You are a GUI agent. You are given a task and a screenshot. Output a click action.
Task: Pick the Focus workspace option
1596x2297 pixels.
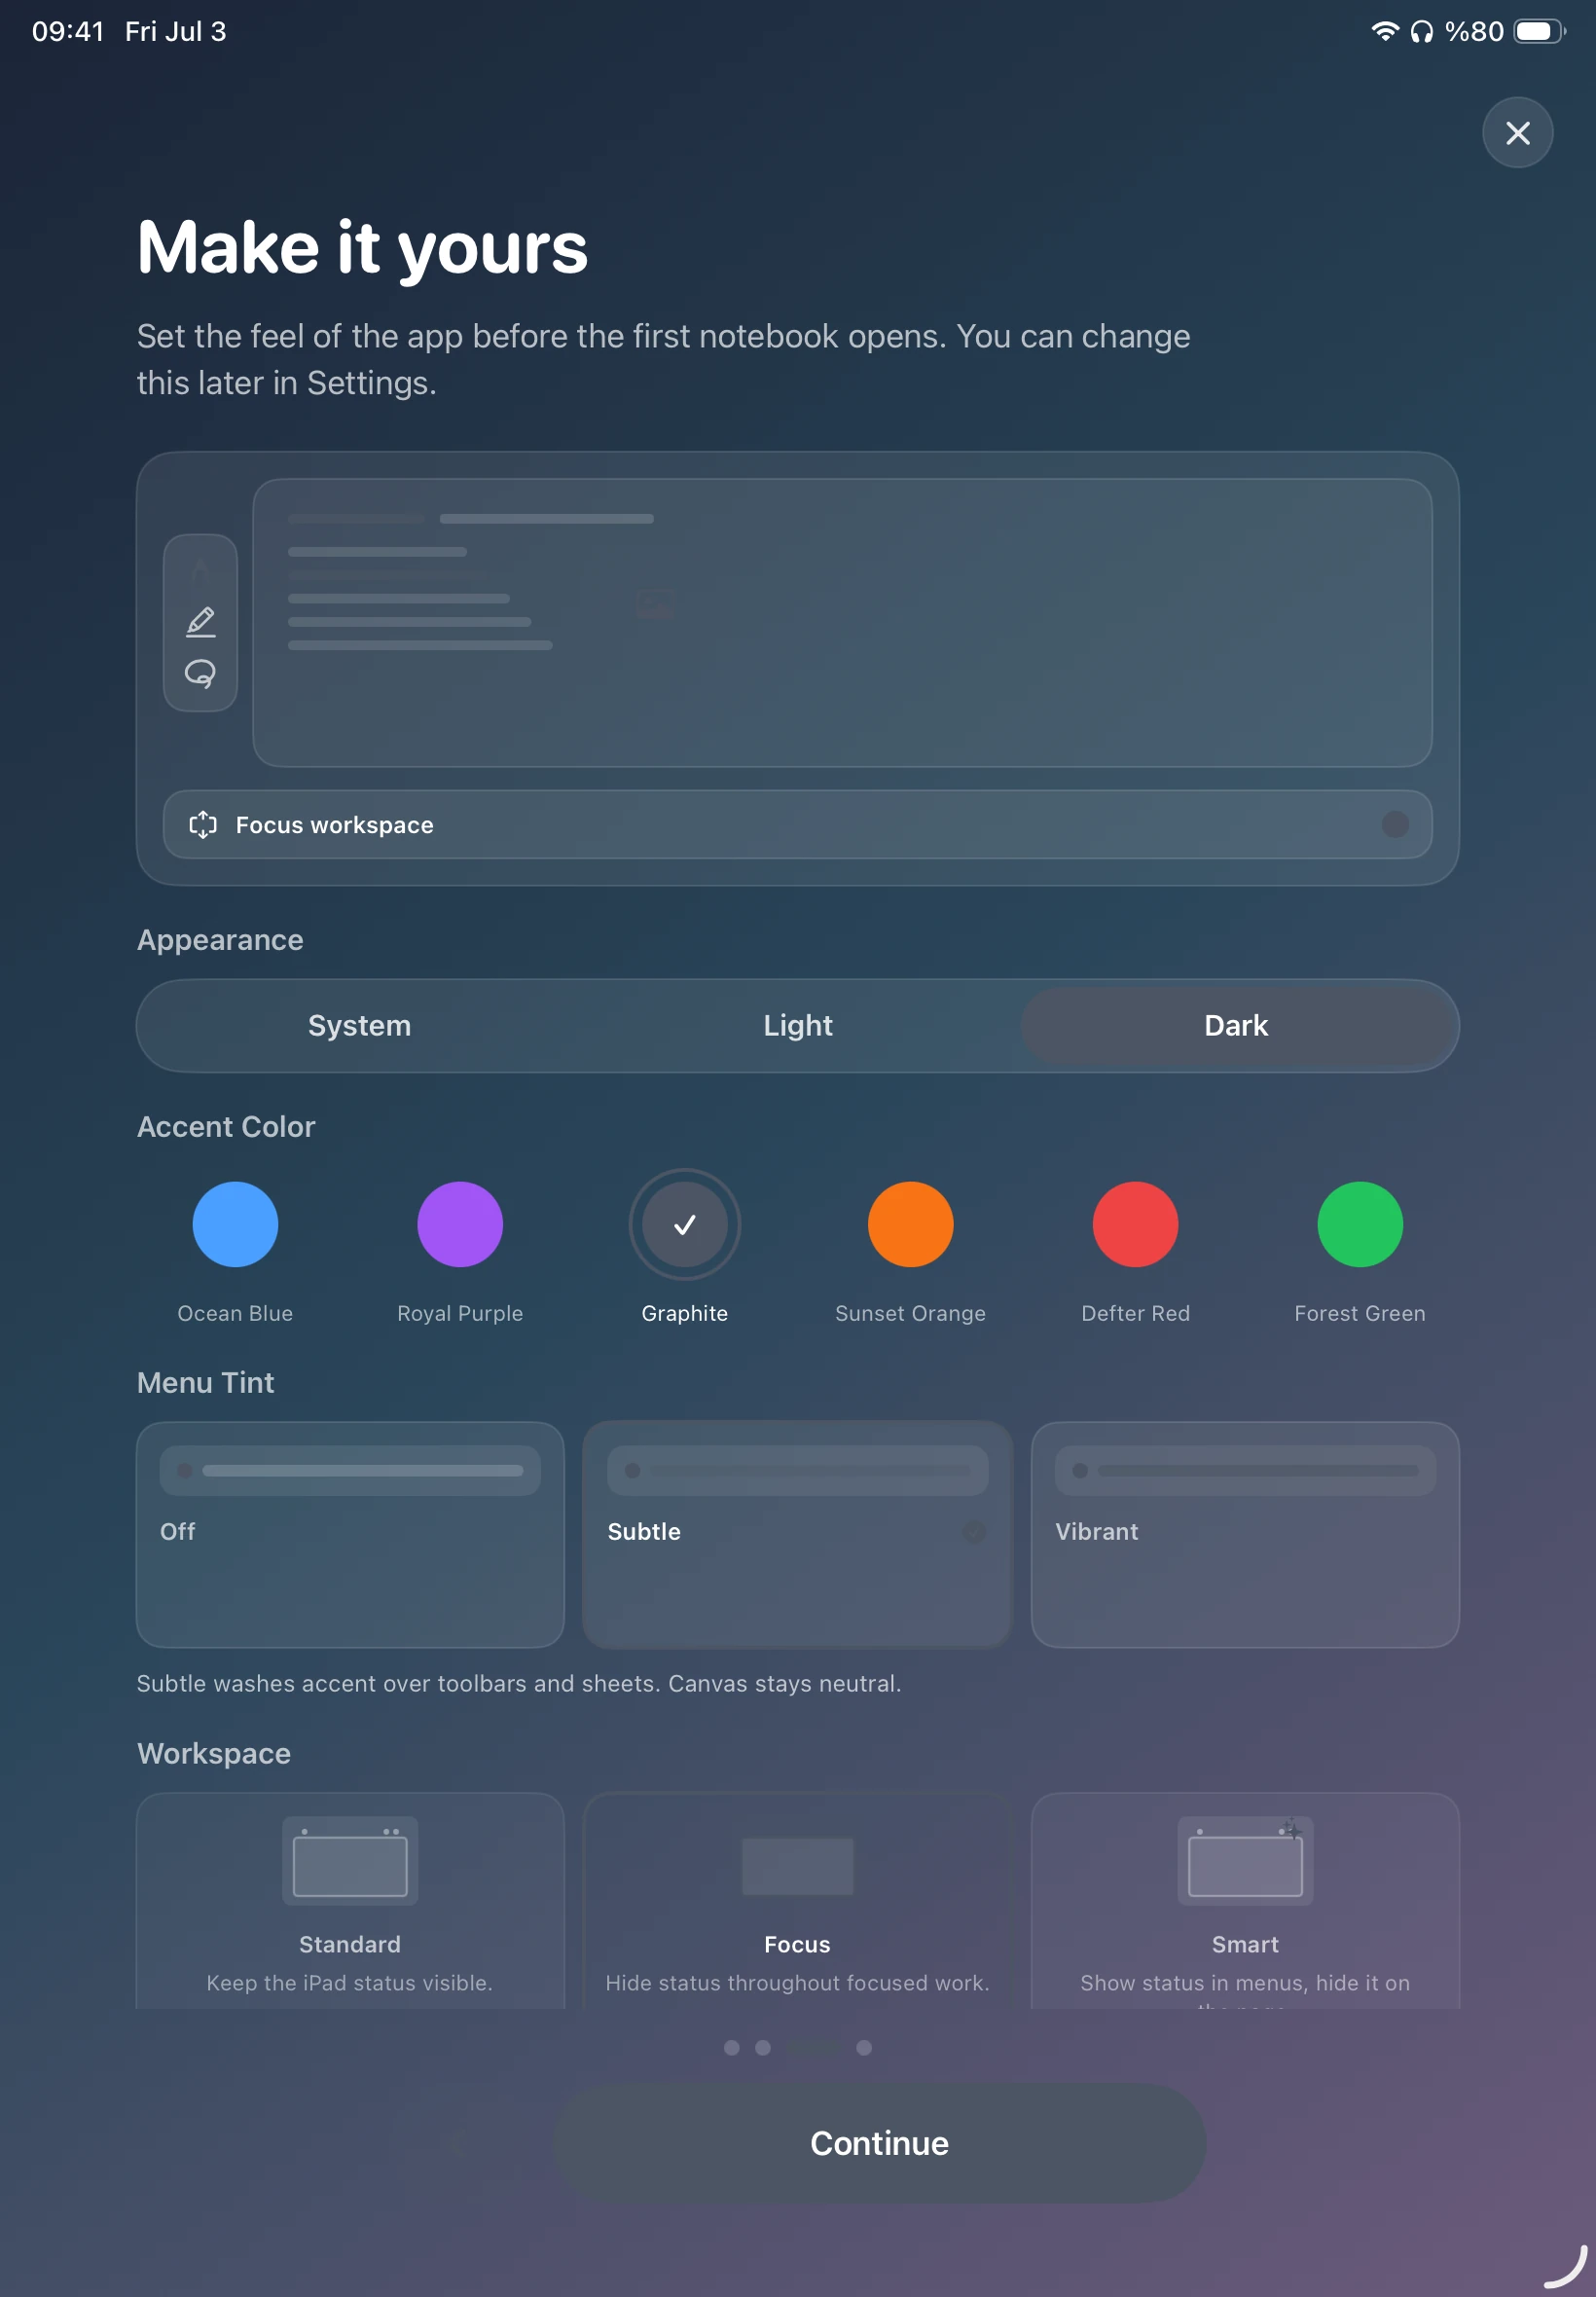pos(797,1901)
